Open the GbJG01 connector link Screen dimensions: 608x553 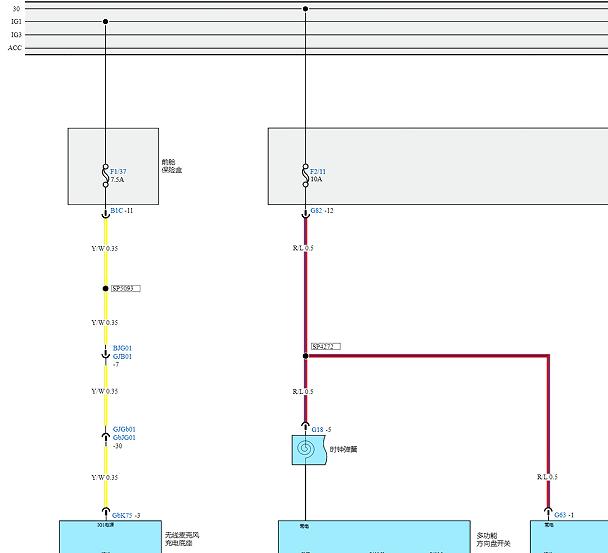coord(124,437)
